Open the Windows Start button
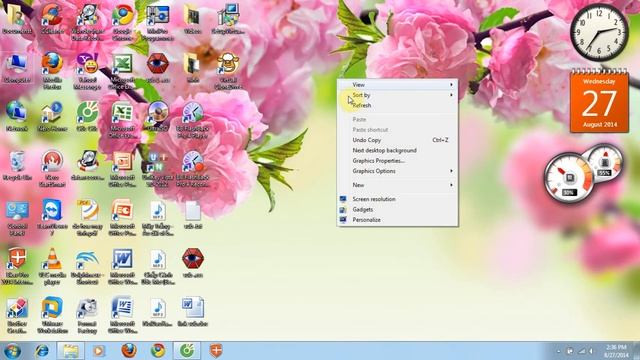The height and width of the screenshot is (360, 640). (12, 351)
